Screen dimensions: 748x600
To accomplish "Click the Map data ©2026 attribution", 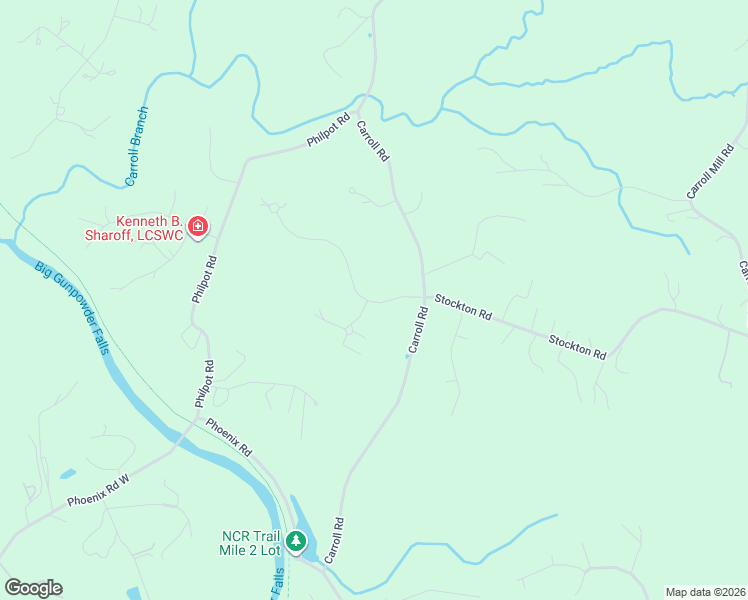I will coord(706,592).
